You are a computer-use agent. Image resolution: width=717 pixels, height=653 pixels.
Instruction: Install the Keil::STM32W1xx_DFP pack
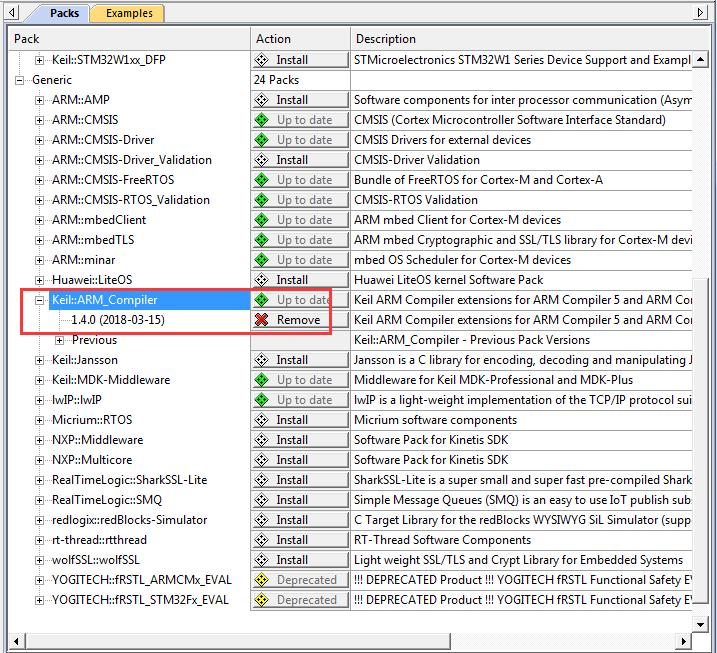[x=300, y=60]
